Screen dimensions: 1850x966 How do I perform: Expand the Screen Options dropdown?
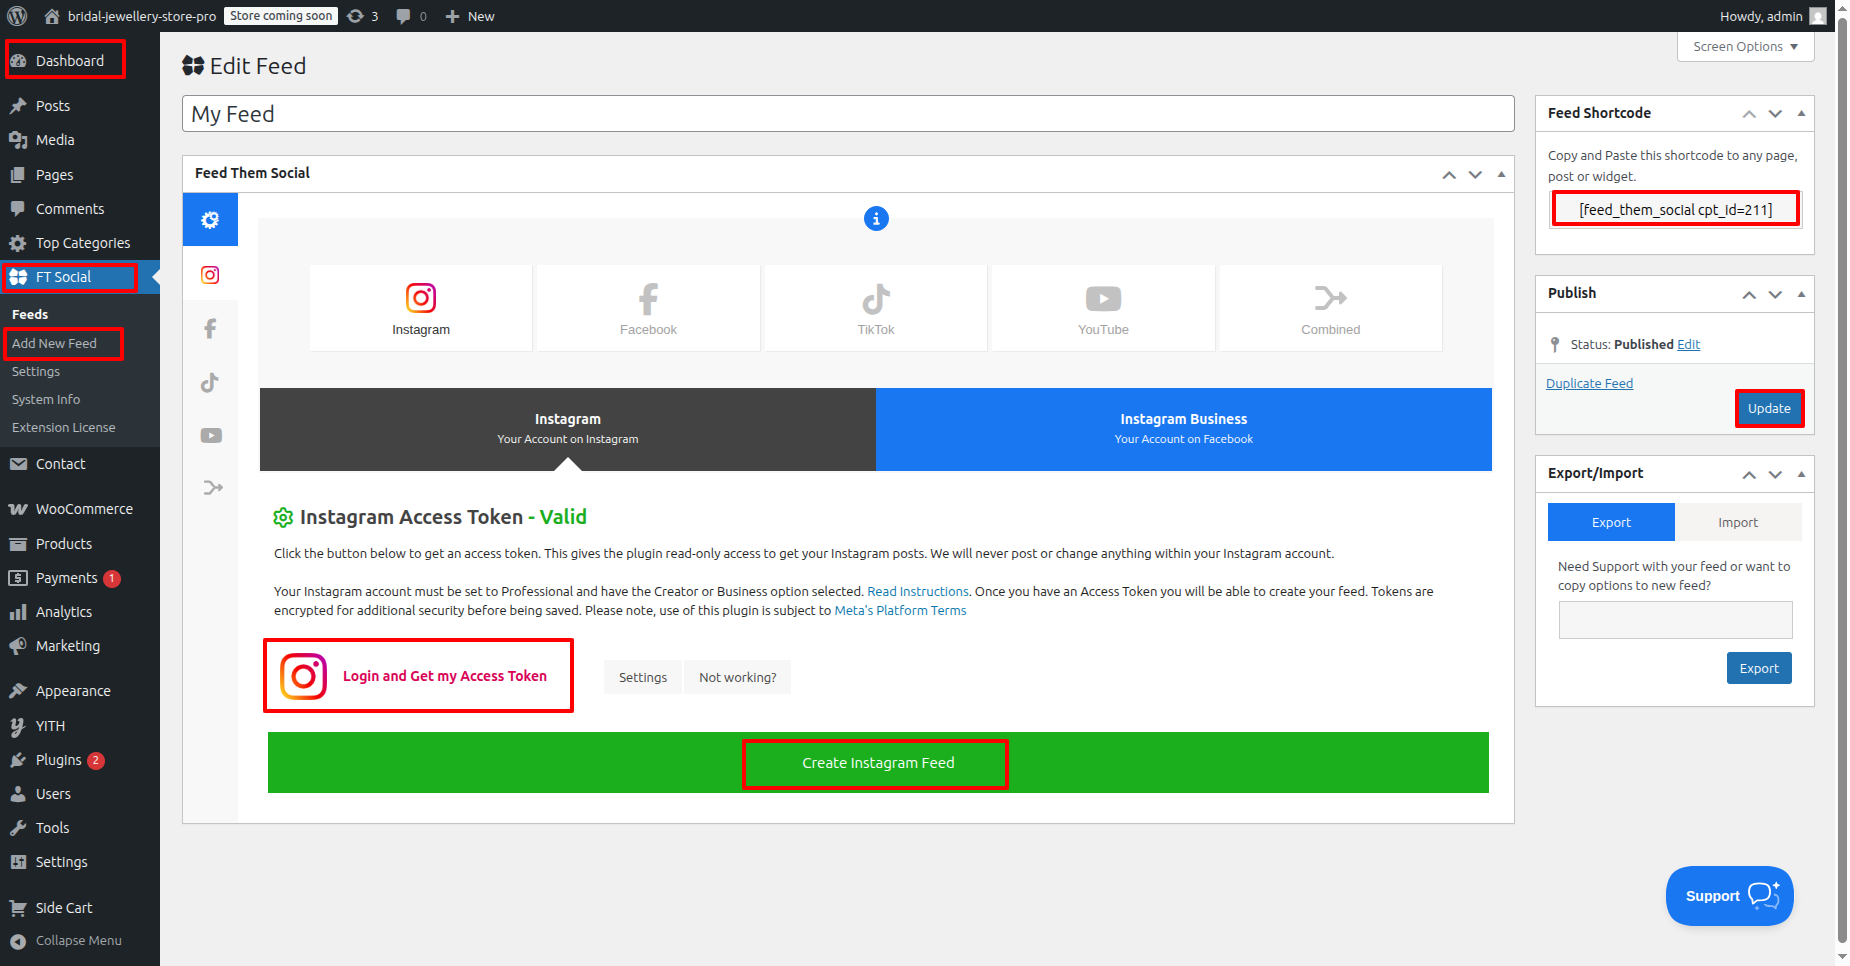click(x=1745, y=47)
